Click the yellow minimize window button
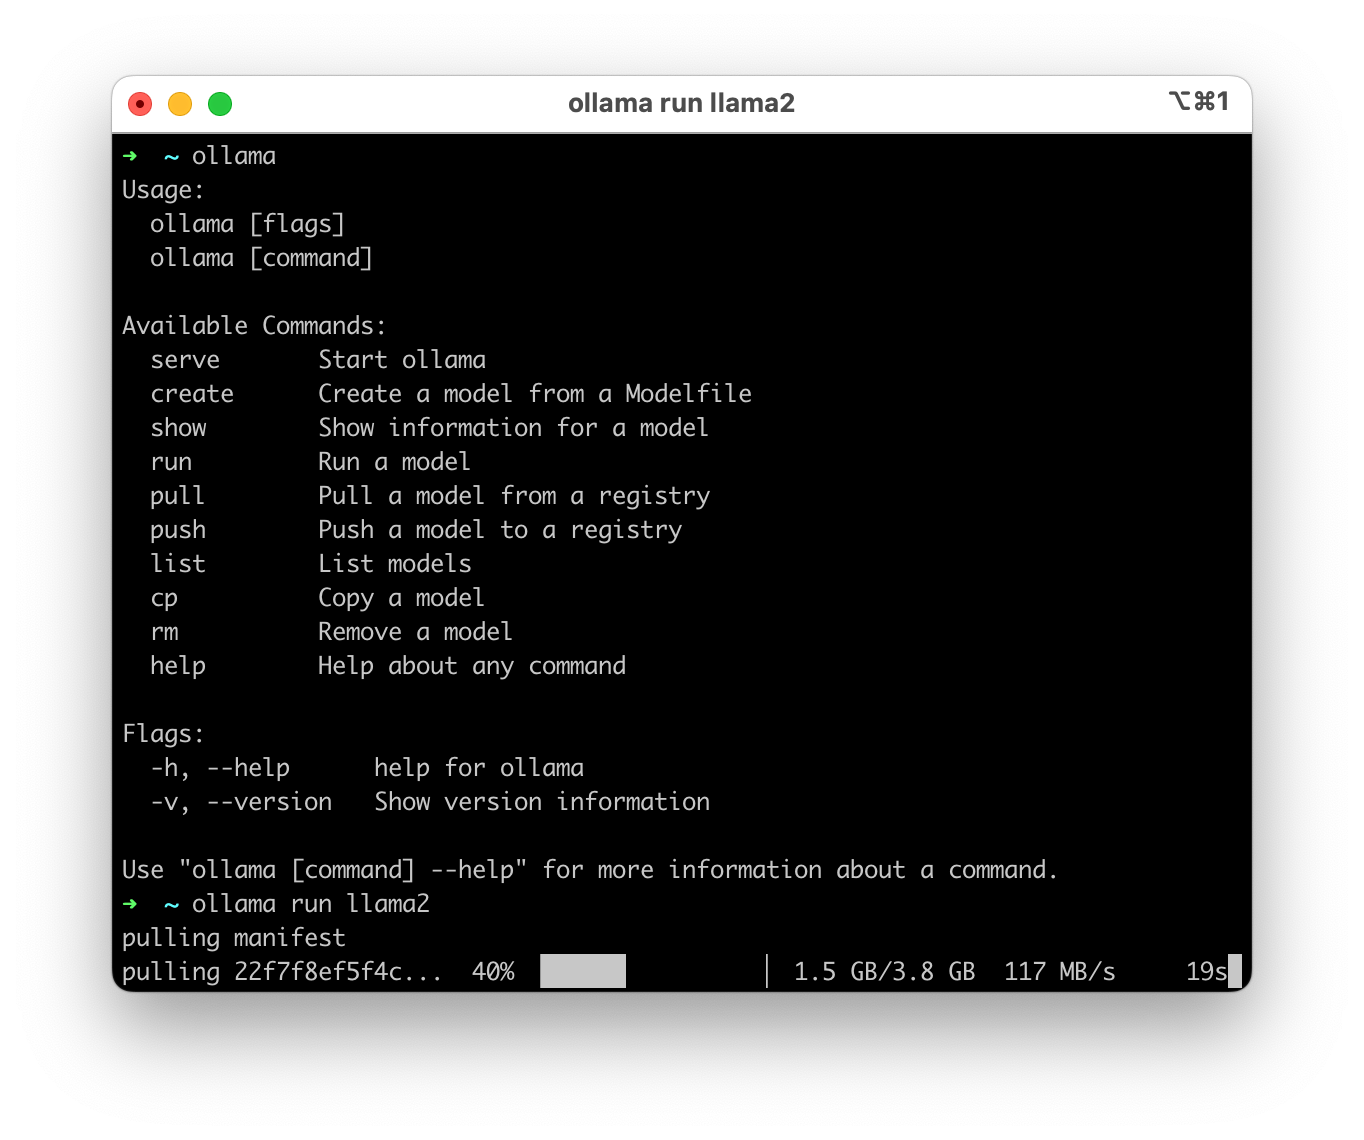1364x1140 pixels. pyautogui.click(x=180, y=104)
